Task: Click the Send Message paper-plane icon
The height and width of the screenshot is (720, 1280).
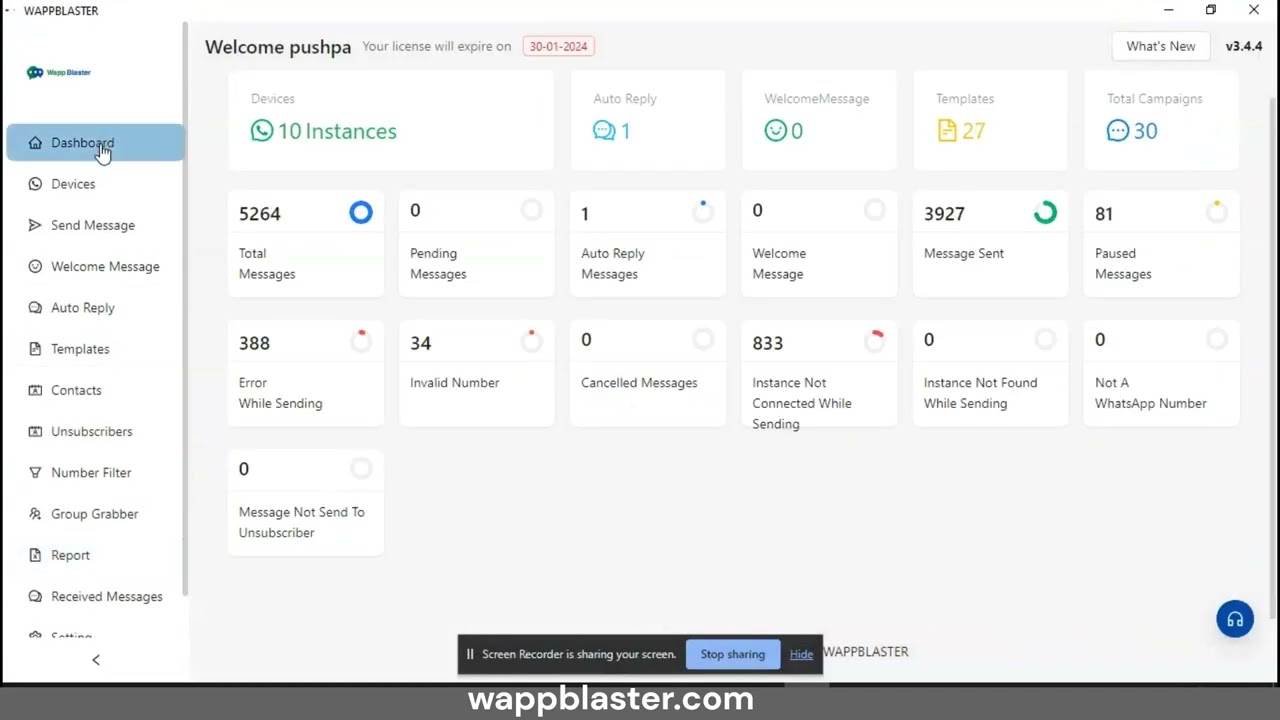Action: coord(35,225)
